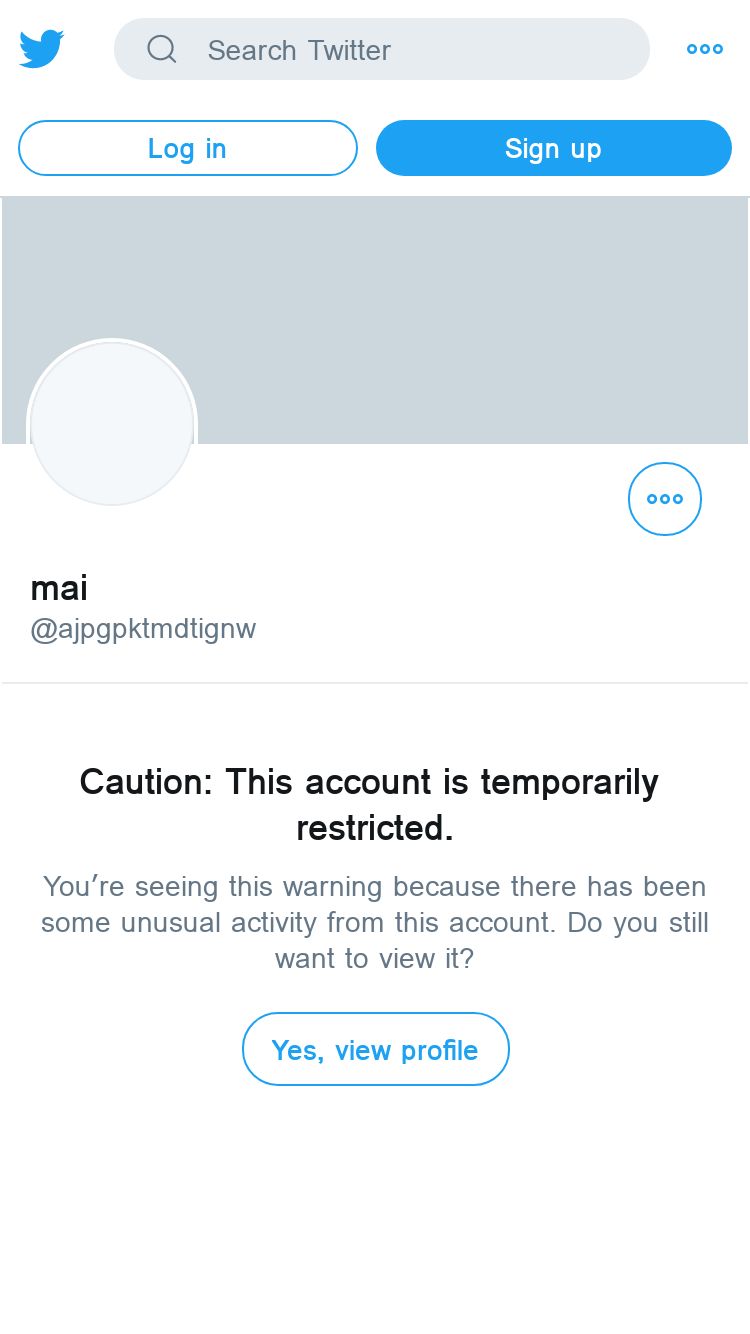This screenshot has height=1334, width=750.
Task: Open the empty circular profile avatar
Action: tap(112, 424)
